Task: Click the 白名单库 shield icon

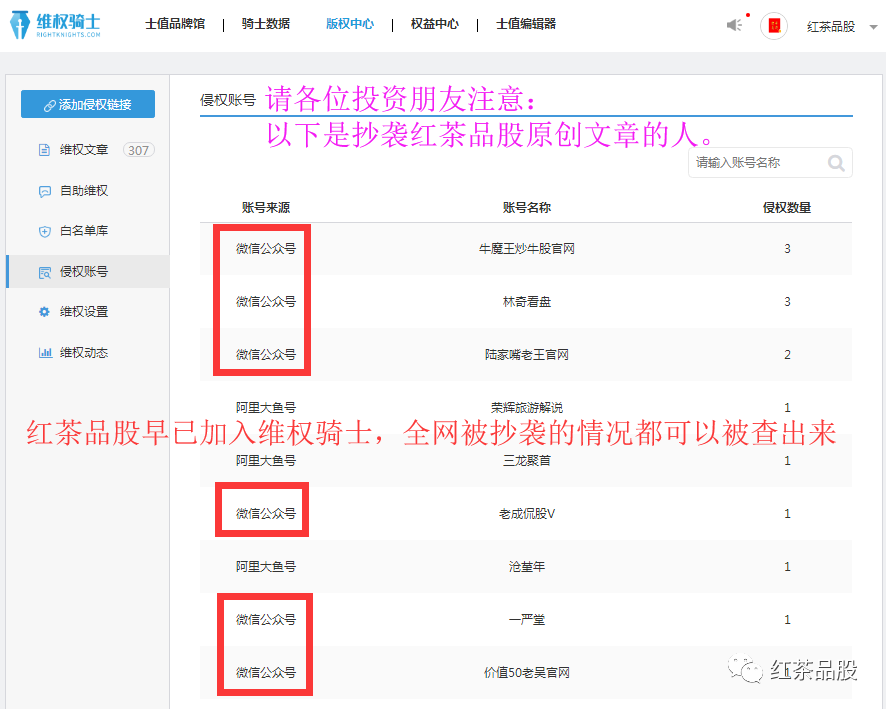Action: pyautogui.click(x=45, y=231)
